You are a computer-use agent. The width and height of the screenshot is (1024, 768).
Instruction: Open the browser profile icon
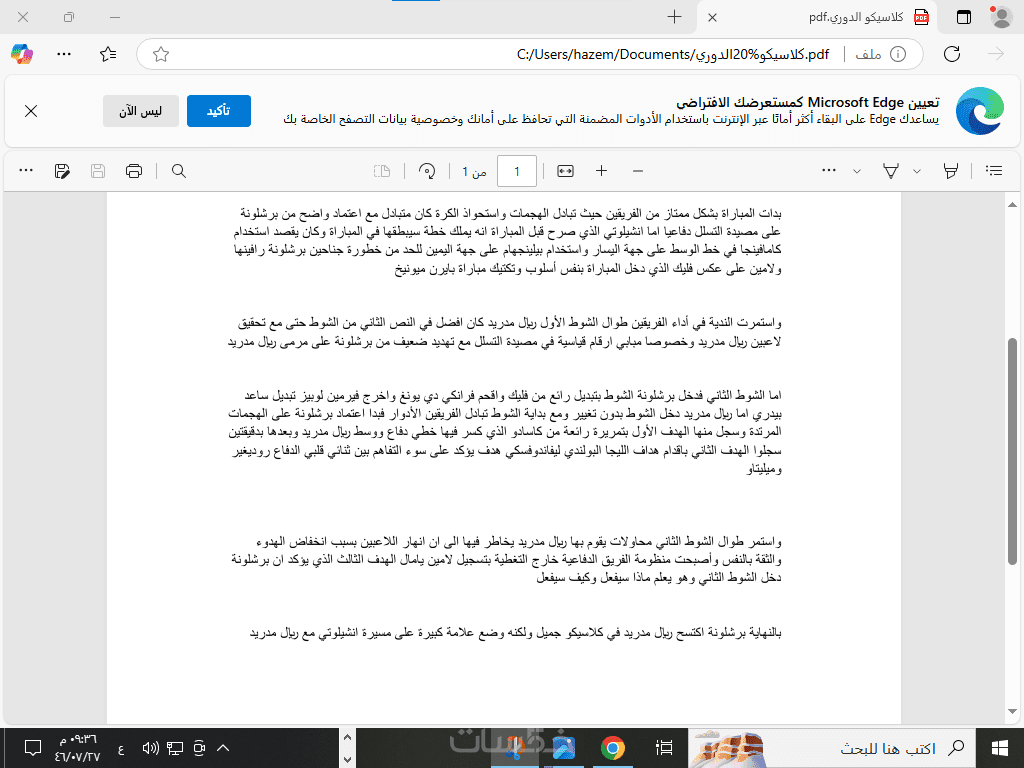coord(1001,17)
